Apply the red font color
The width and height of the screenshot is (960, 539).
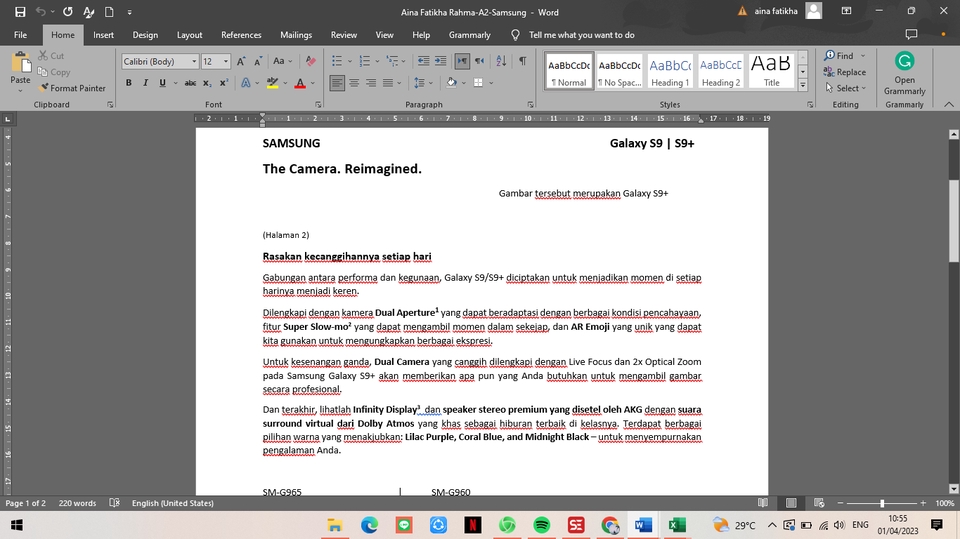click(300, 83)
